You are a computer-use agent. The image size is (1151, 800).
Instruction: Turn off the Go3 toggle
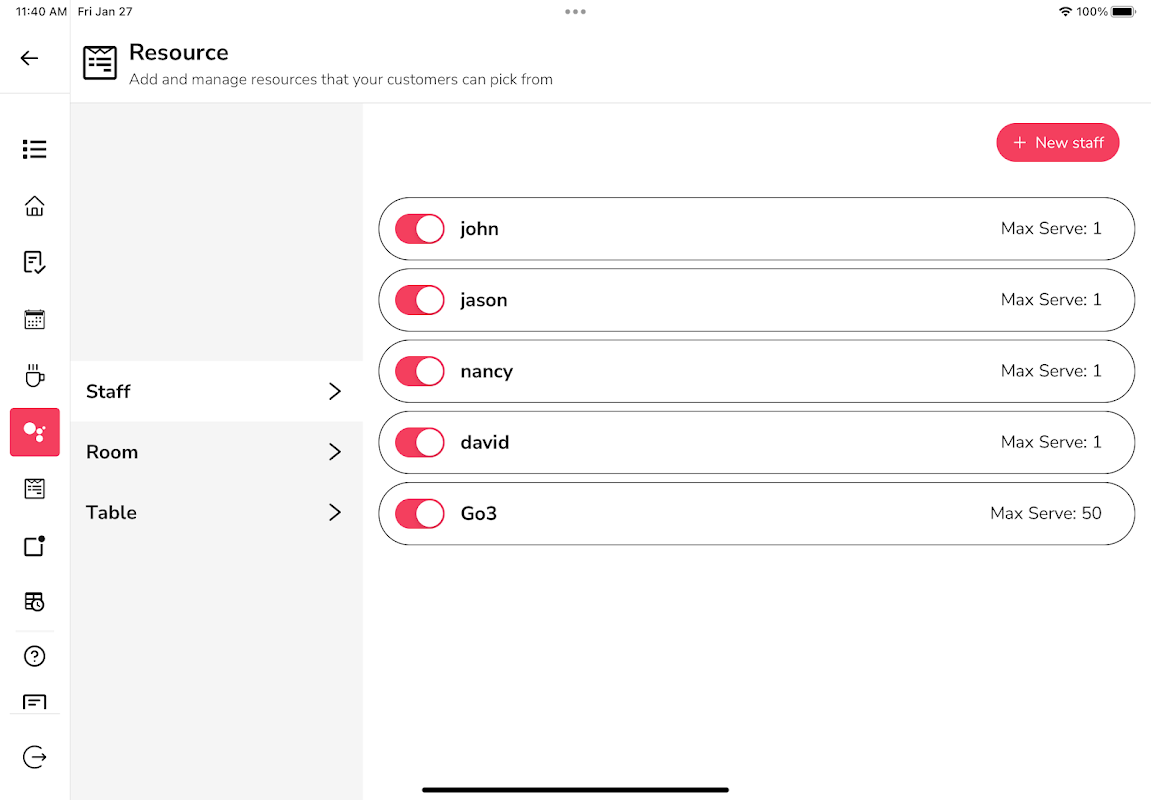420,514
